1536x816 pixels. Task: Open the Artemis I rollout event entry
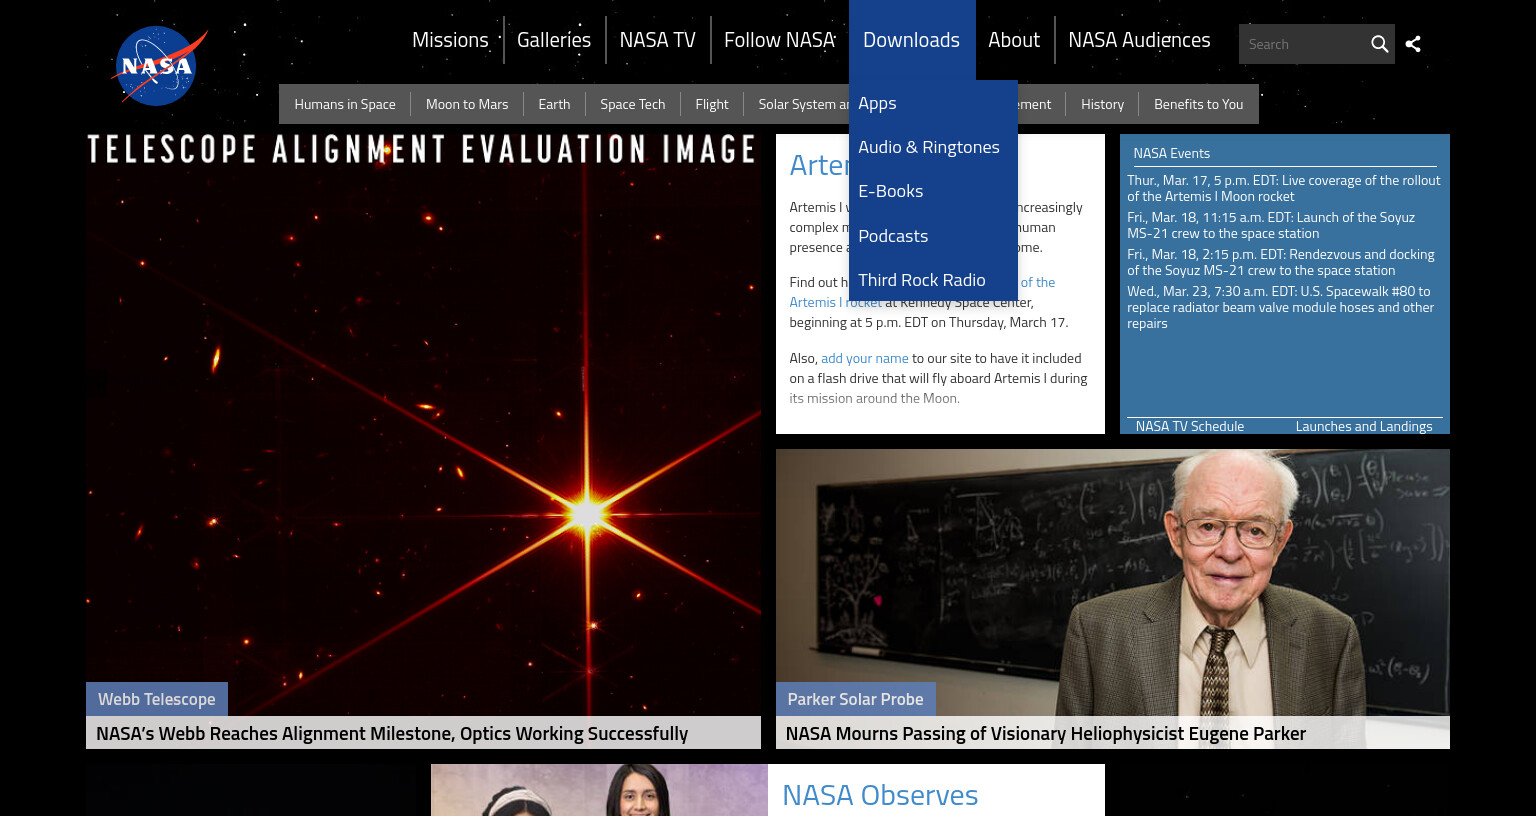(1284, 188)
